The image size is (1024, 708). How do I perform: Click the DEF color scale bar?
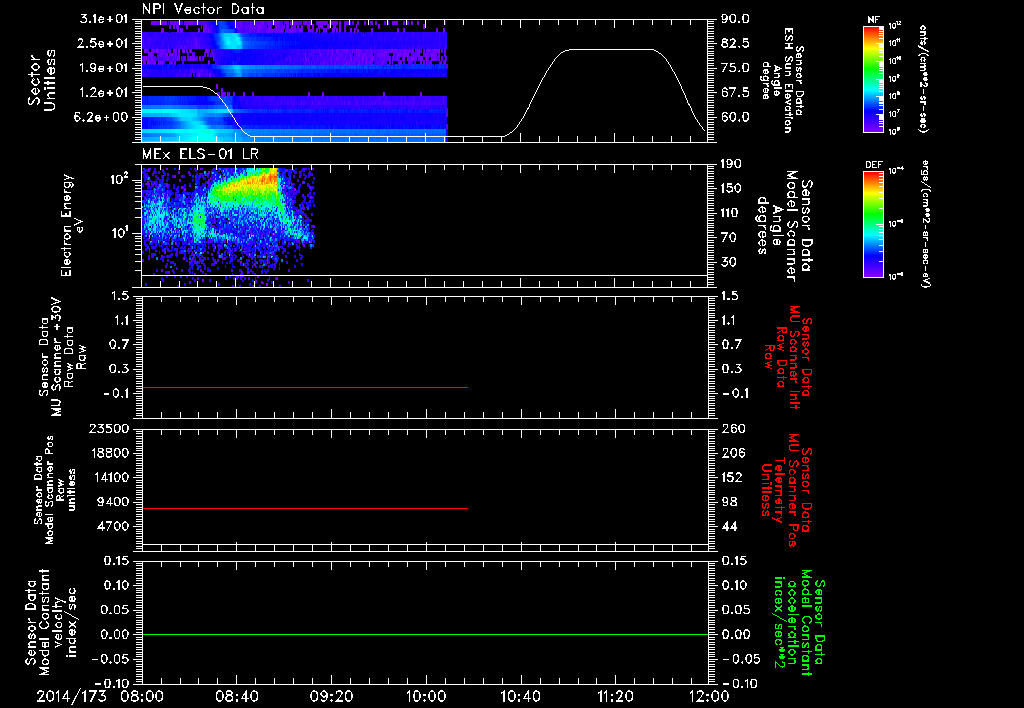tap(874, 224)
